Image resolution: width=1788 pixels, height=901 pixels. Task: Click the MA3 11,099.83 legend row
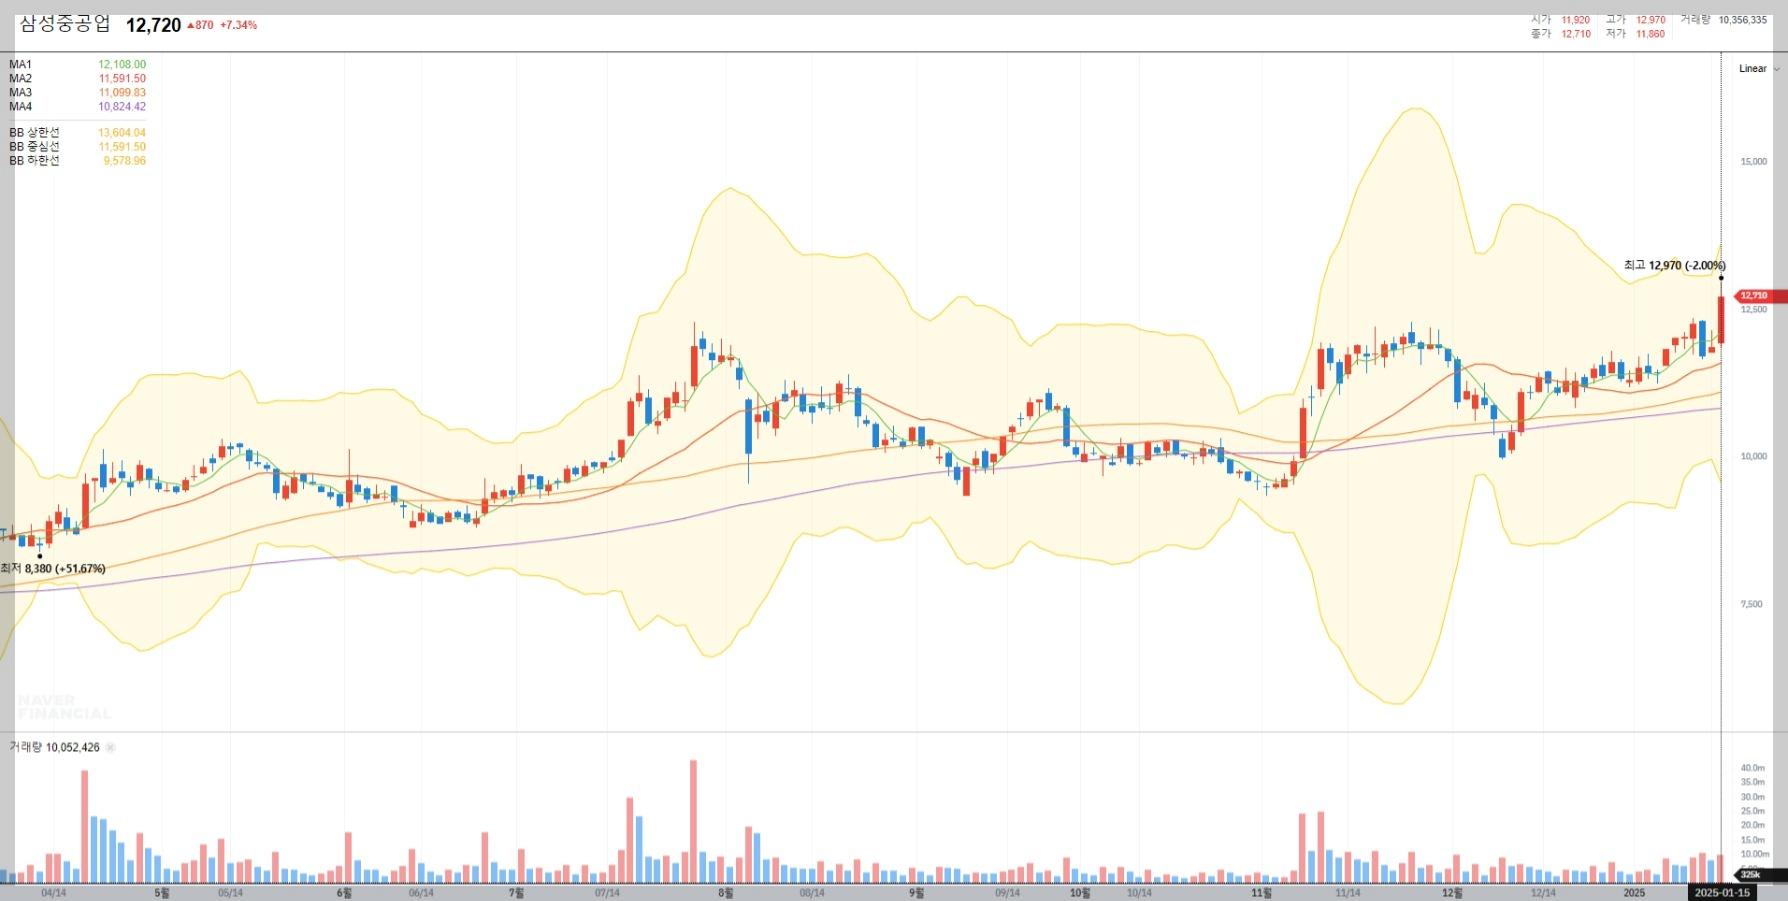click(x=77, y=92)
